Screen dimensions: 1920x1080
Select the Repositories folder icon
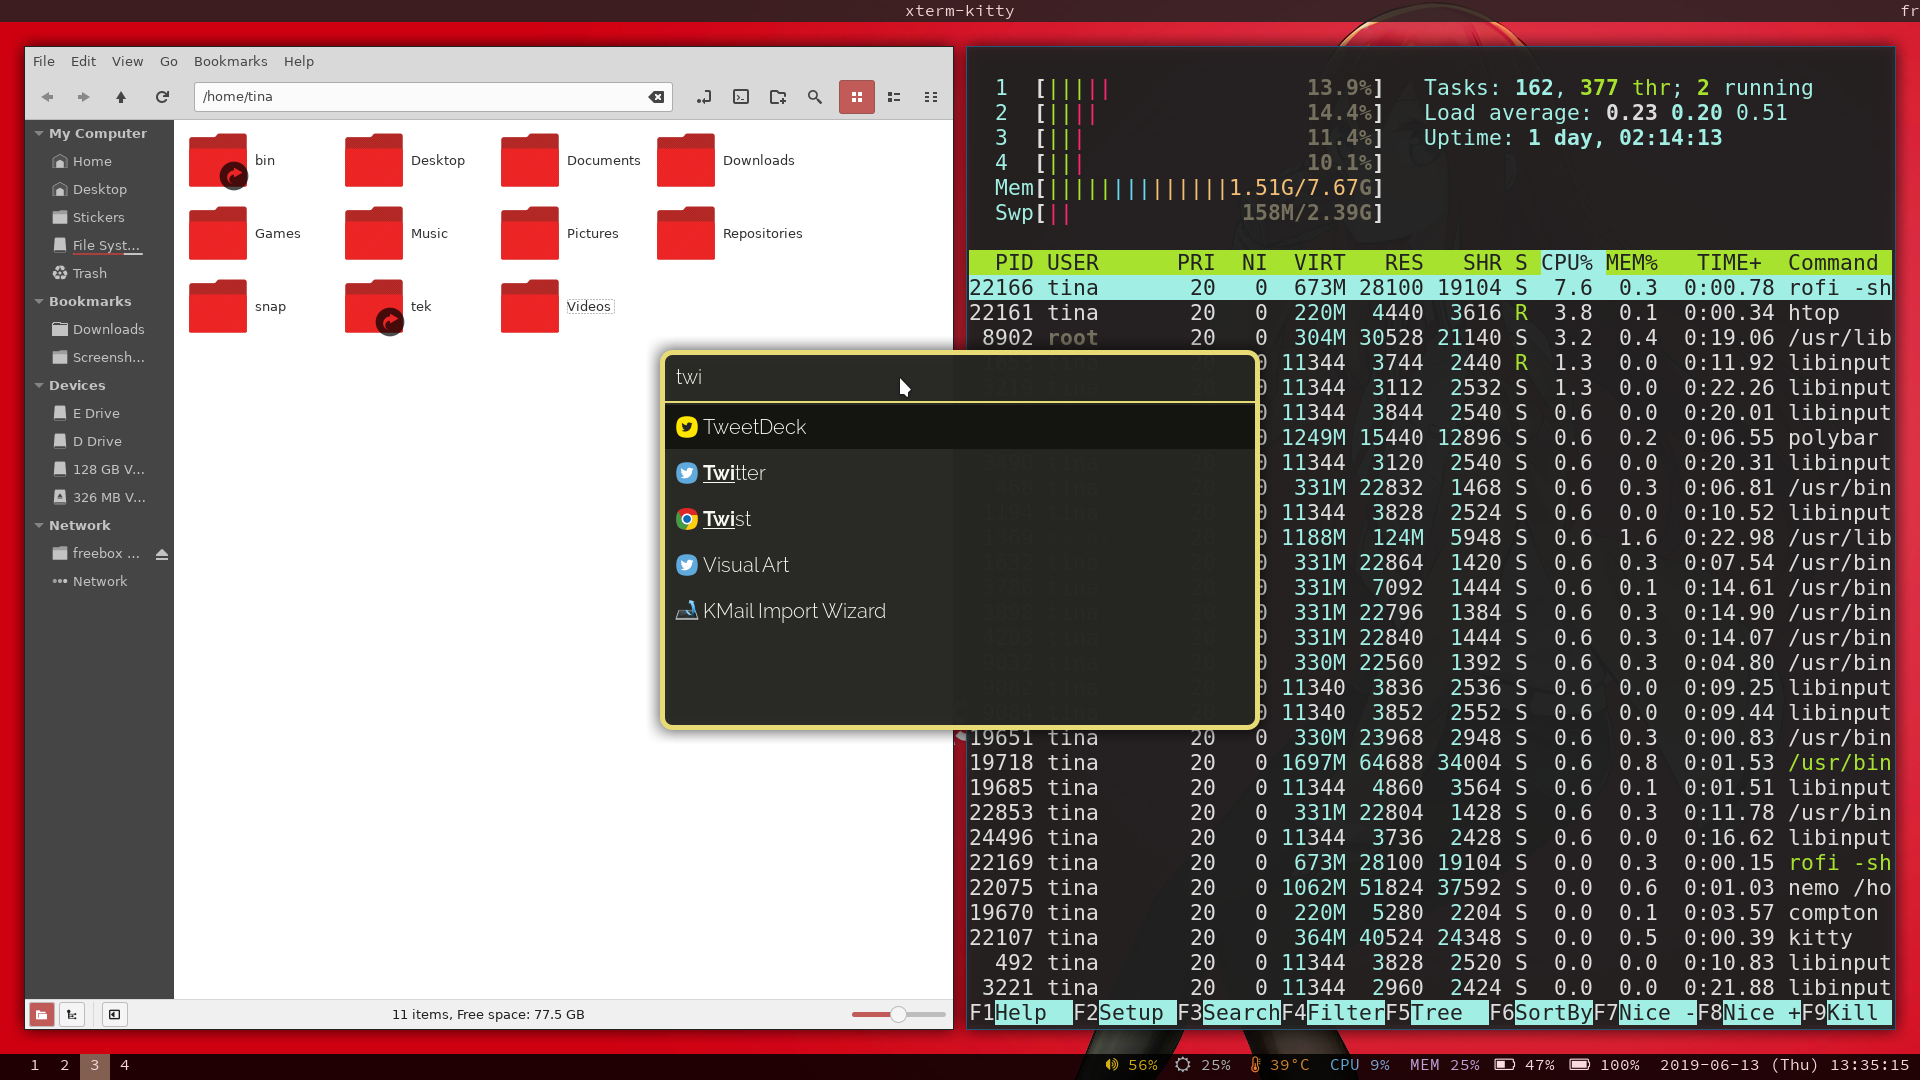686,233
